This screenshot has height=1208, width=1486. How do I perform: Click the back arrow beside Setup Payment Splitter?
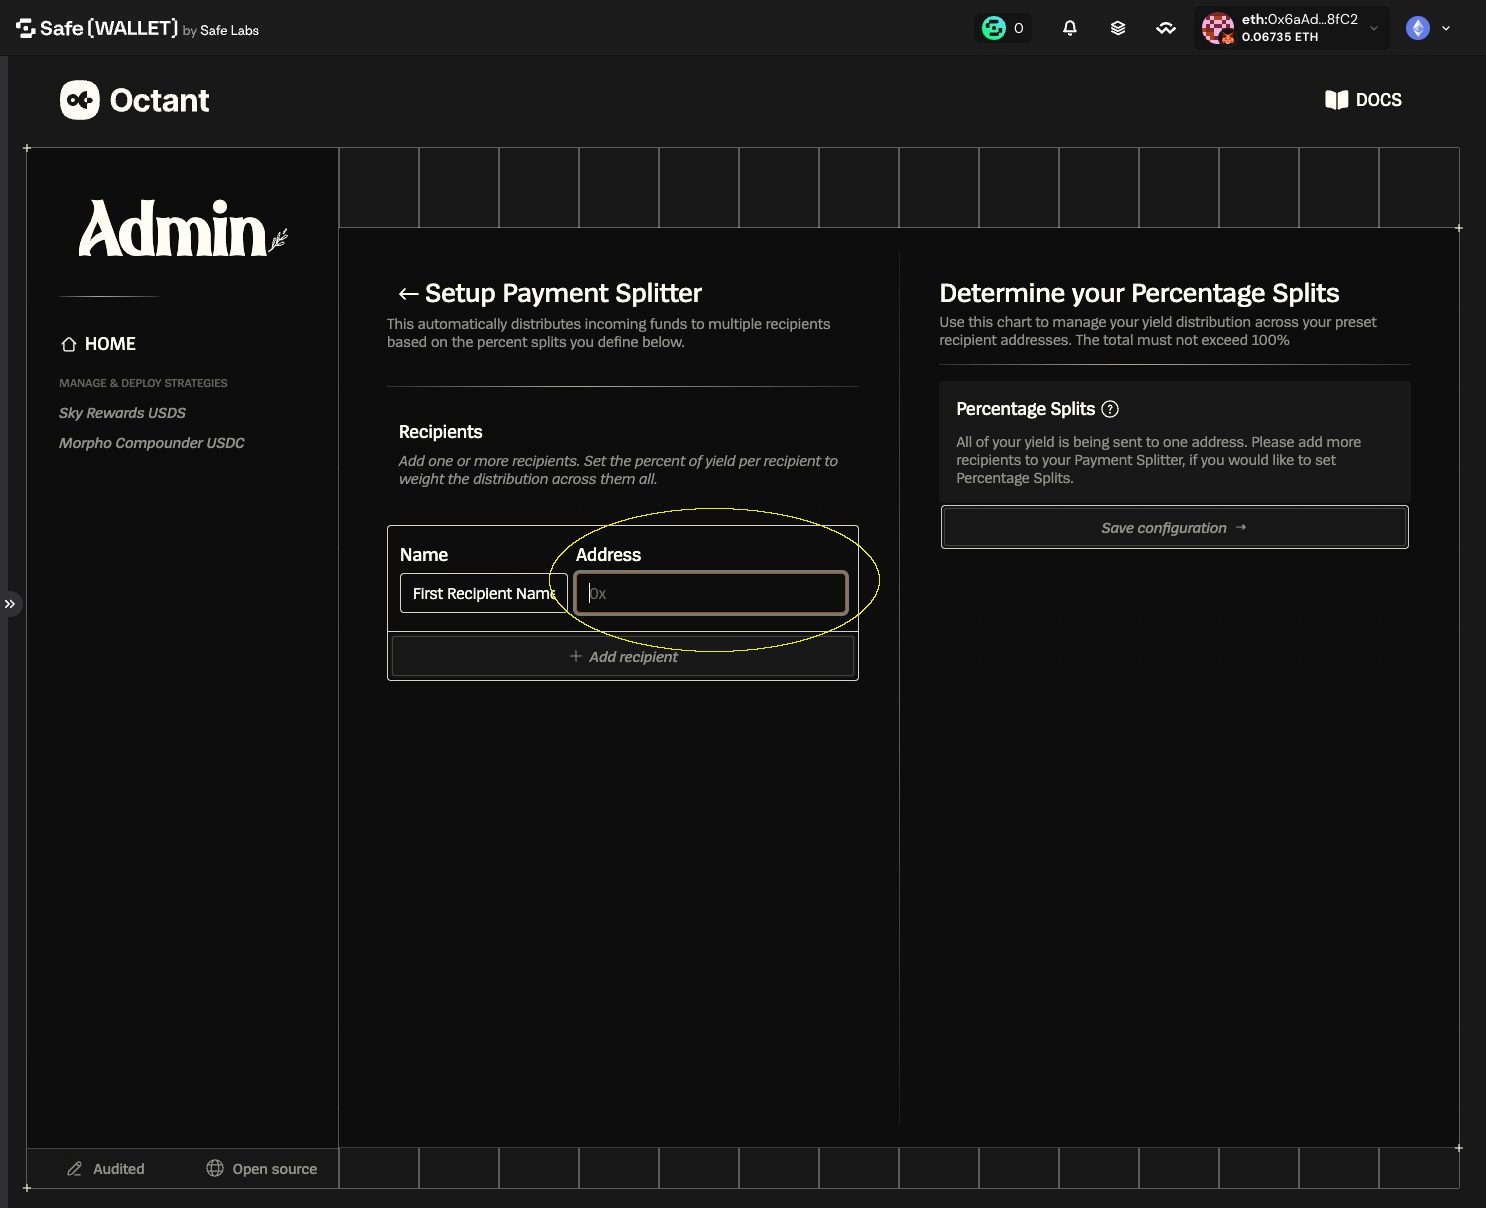pyautogui.click(x=408, y=293)
